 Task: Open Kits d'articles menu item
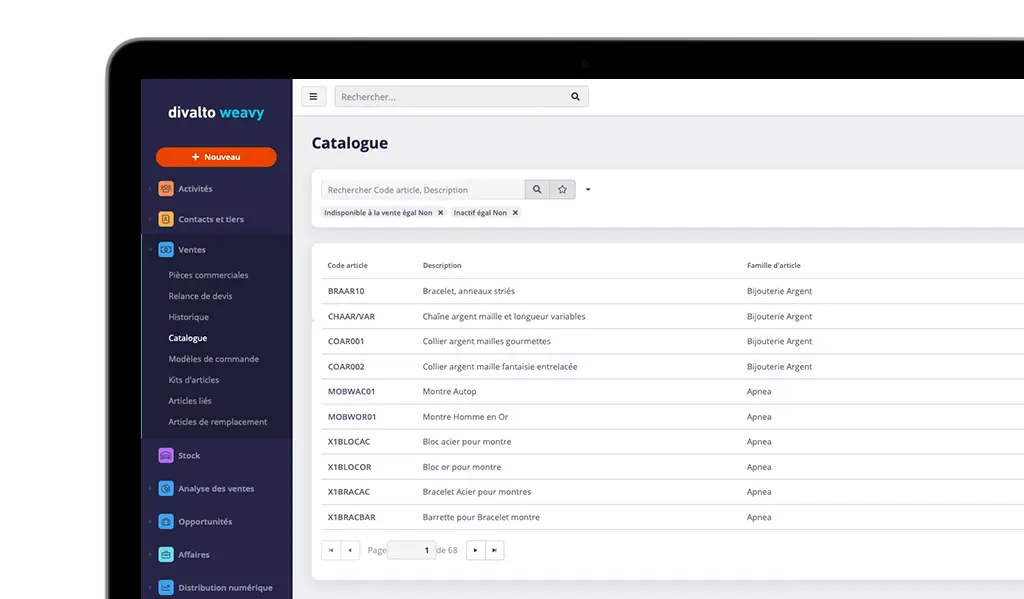tap(194, 380)
